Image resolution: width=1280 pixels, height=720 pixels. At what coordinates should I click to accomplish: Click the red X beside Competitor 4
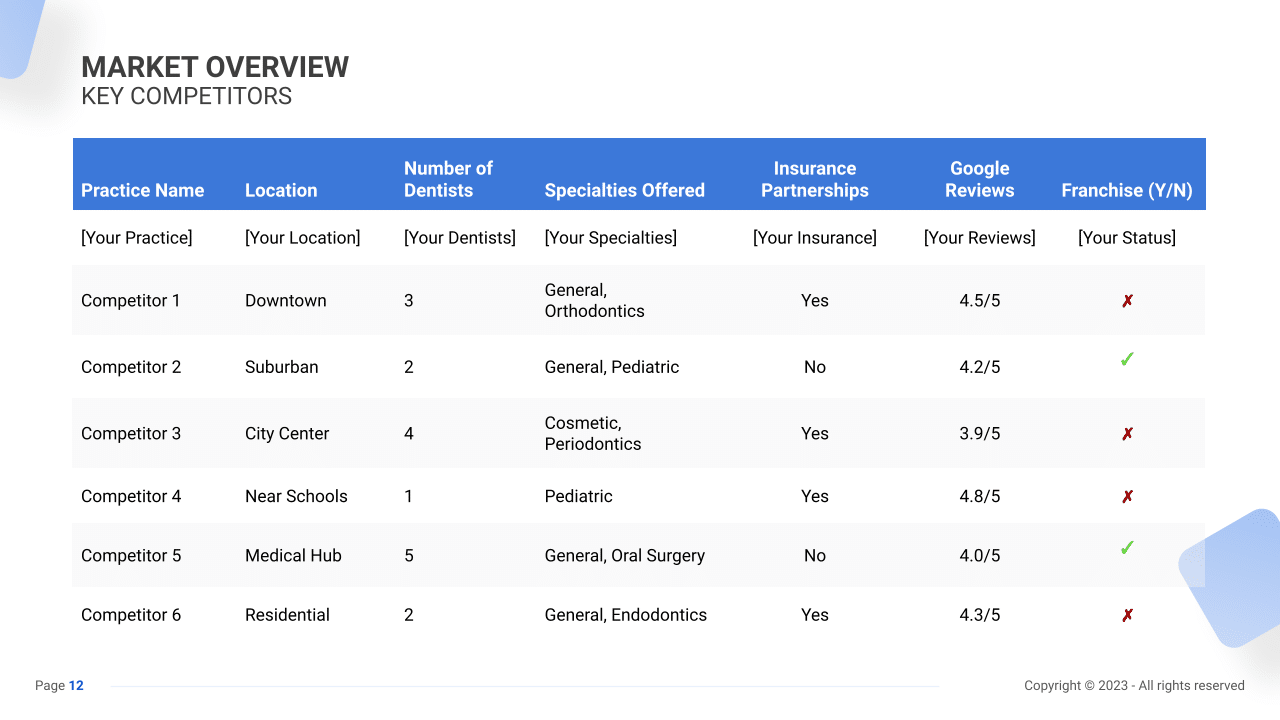(x=1127, y=496)
